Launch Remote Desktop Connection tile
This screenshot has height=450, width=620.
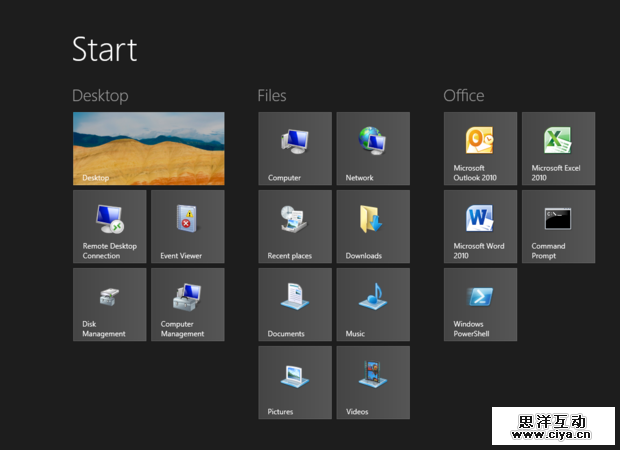110,227
